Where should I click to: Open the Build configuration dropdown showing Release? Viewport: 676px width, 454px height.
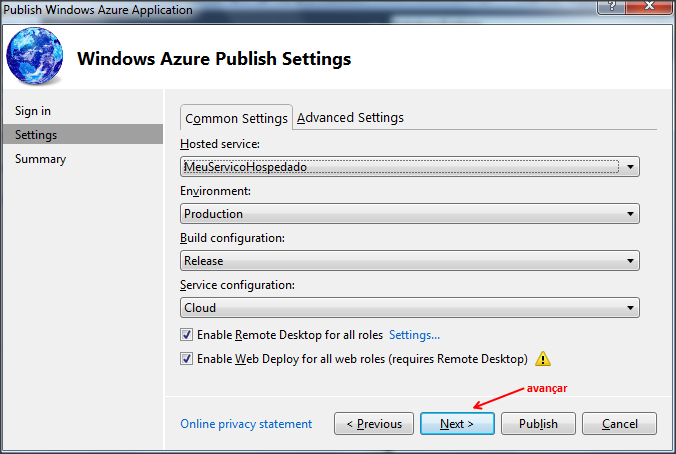tap(410, 261)
